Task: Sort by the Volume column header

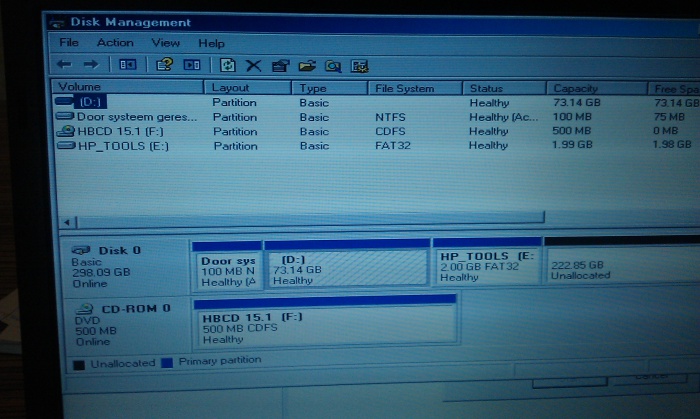Action: pos(128,87)
